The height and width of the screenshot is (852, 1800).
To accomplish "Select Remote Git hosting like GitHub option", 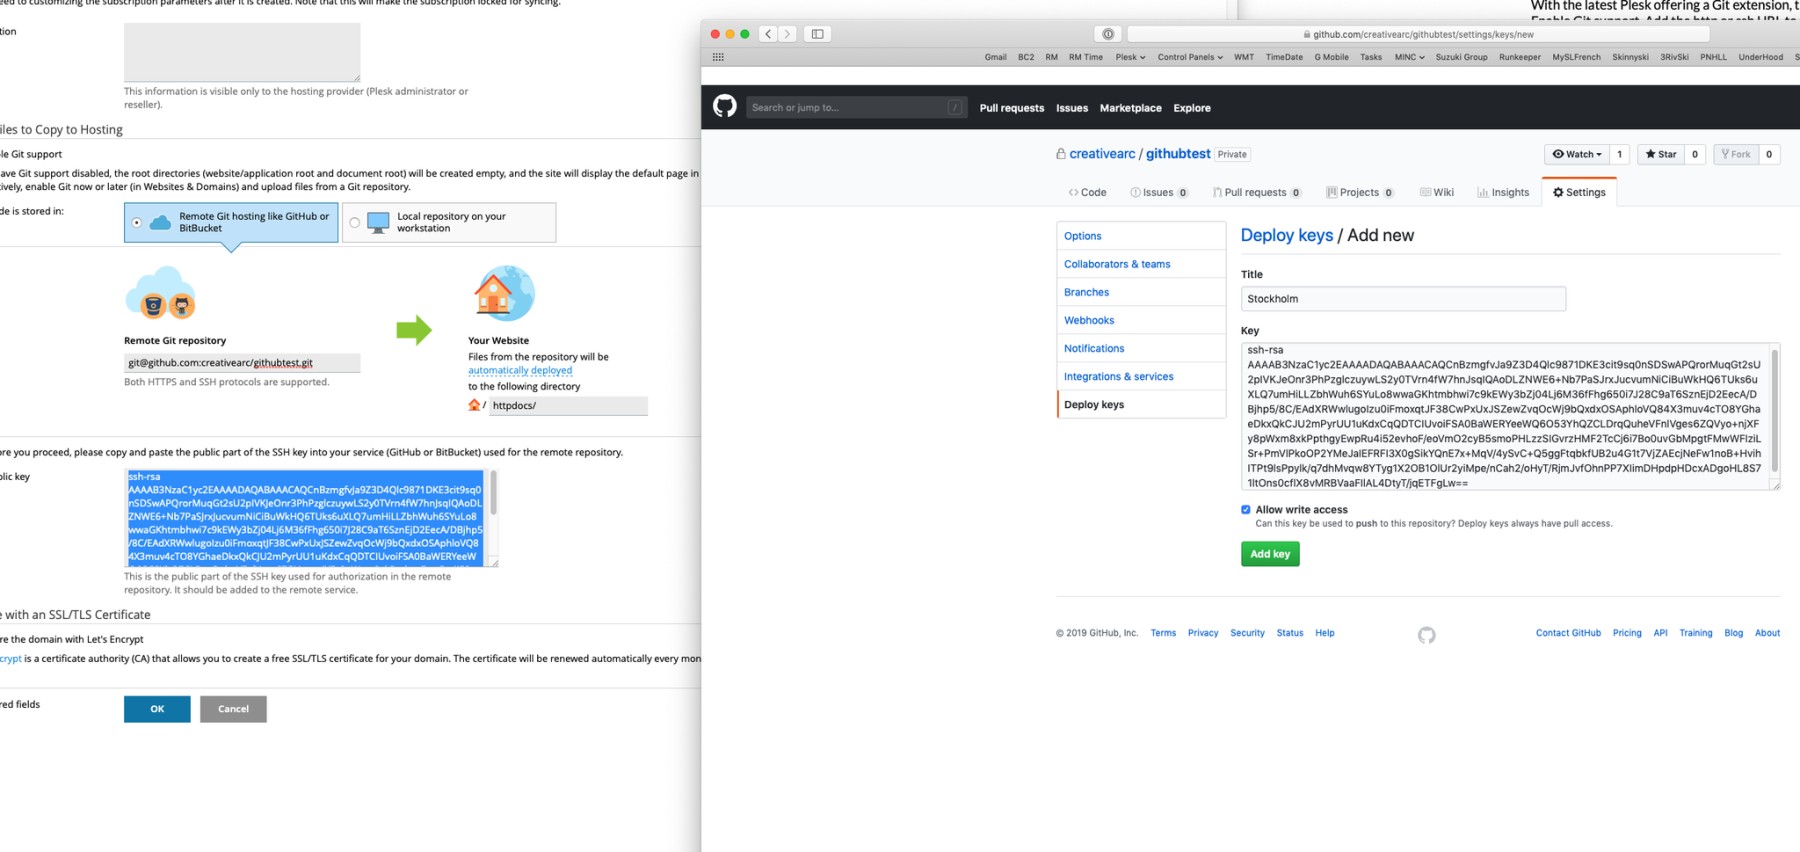I will pyautogui.click(x=137, y=222).
